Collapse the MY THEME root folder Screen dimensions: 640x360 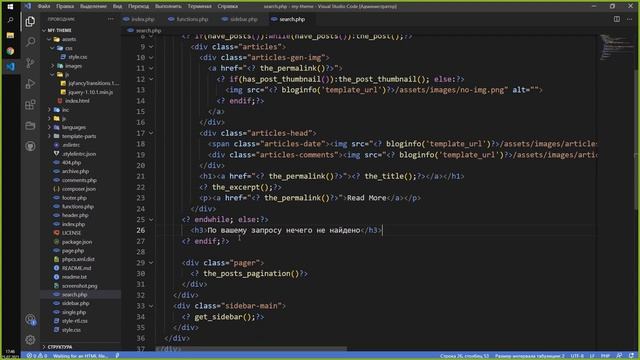[x=44, y=30]
